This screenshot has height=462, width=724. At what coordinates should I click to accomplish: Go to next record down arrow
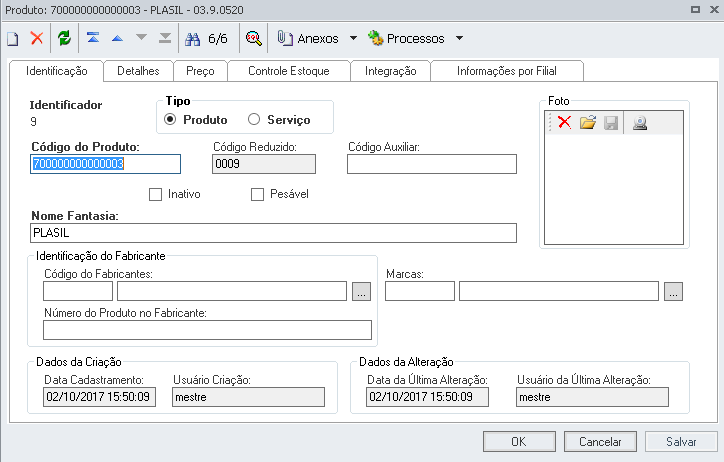tap(141, 37)
